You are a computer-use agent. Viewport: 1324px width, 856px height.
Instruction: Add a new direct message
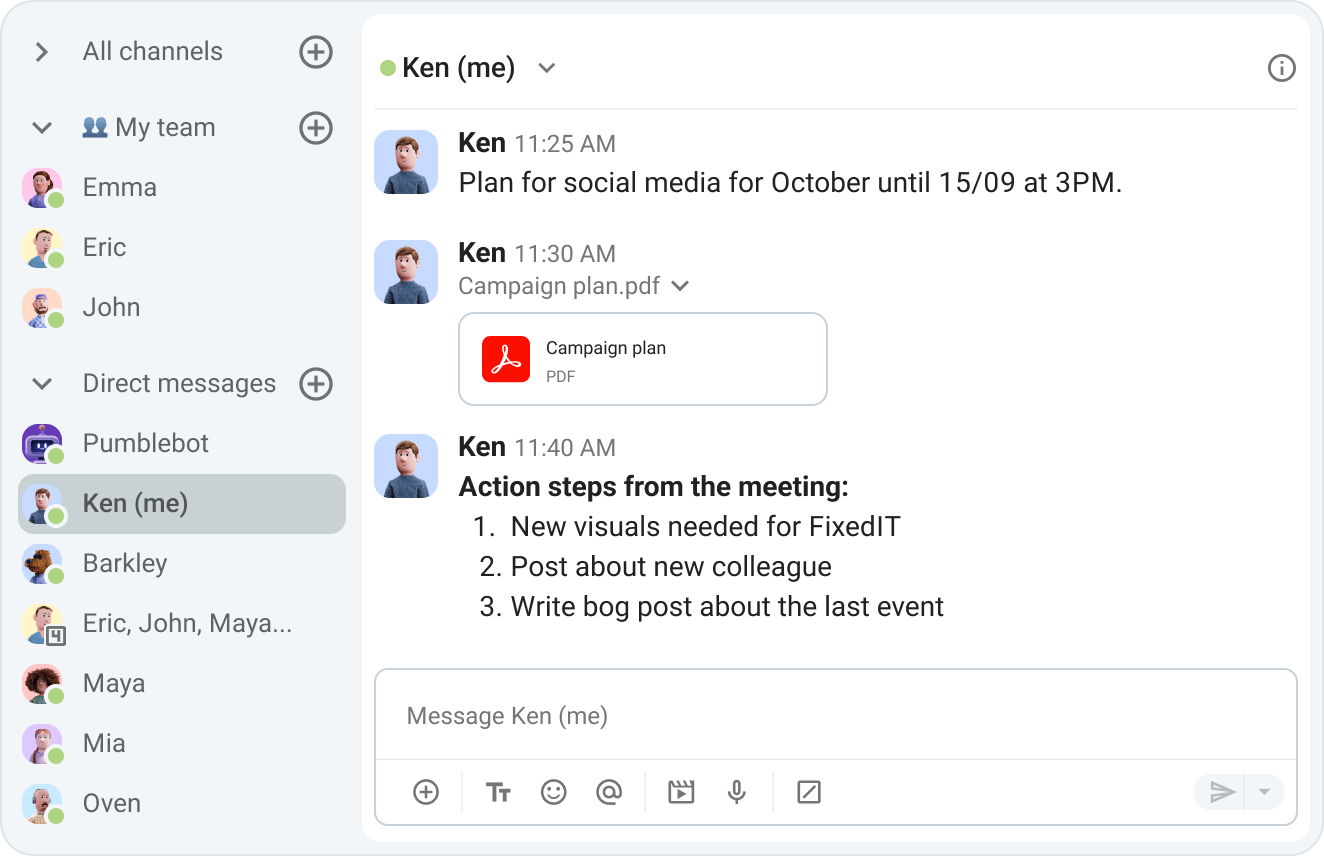tap(316, 384)
